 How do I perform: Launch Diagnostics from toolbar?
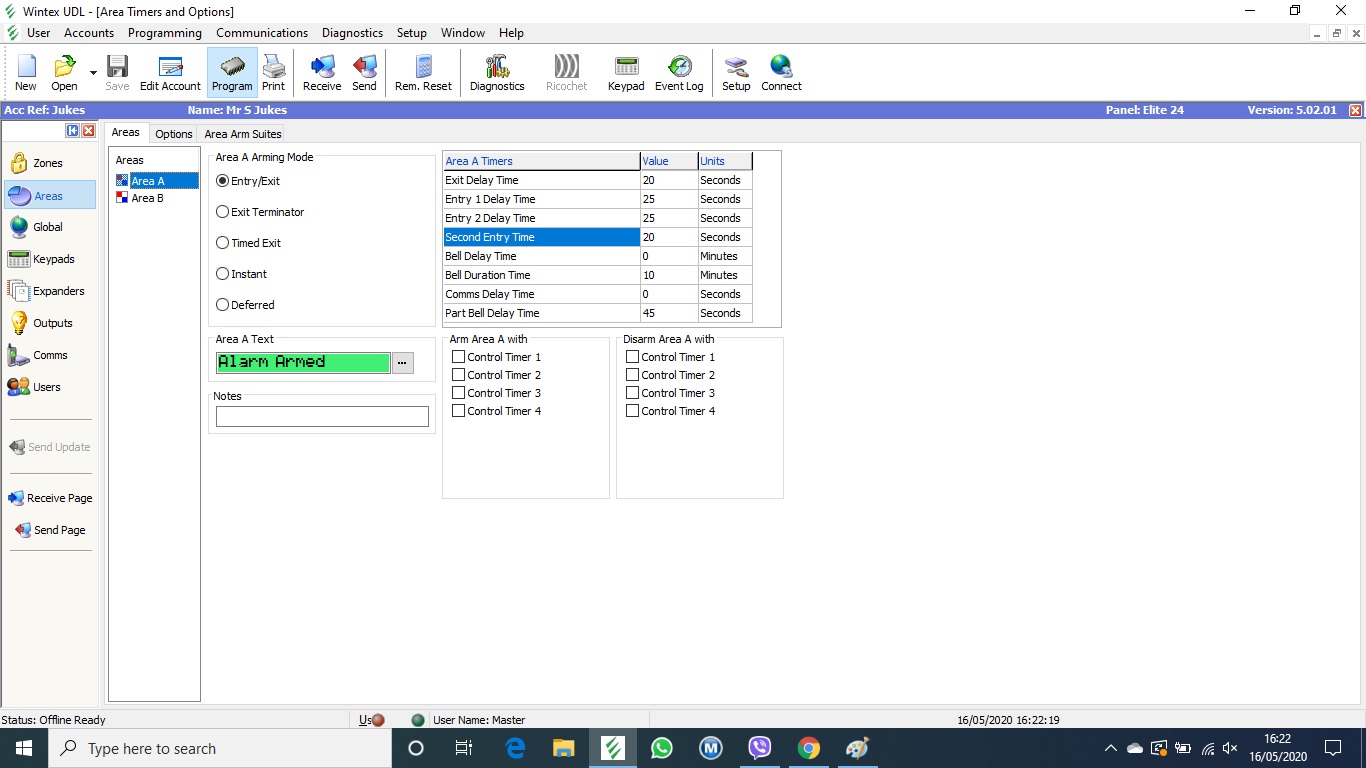click(497, 73)
